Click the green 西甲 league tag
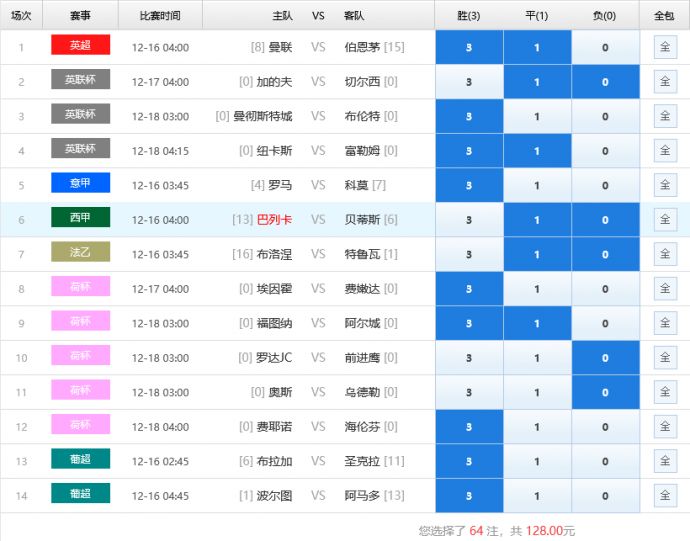The height and width of the screenshot is (541, 690). click(80, 219)
